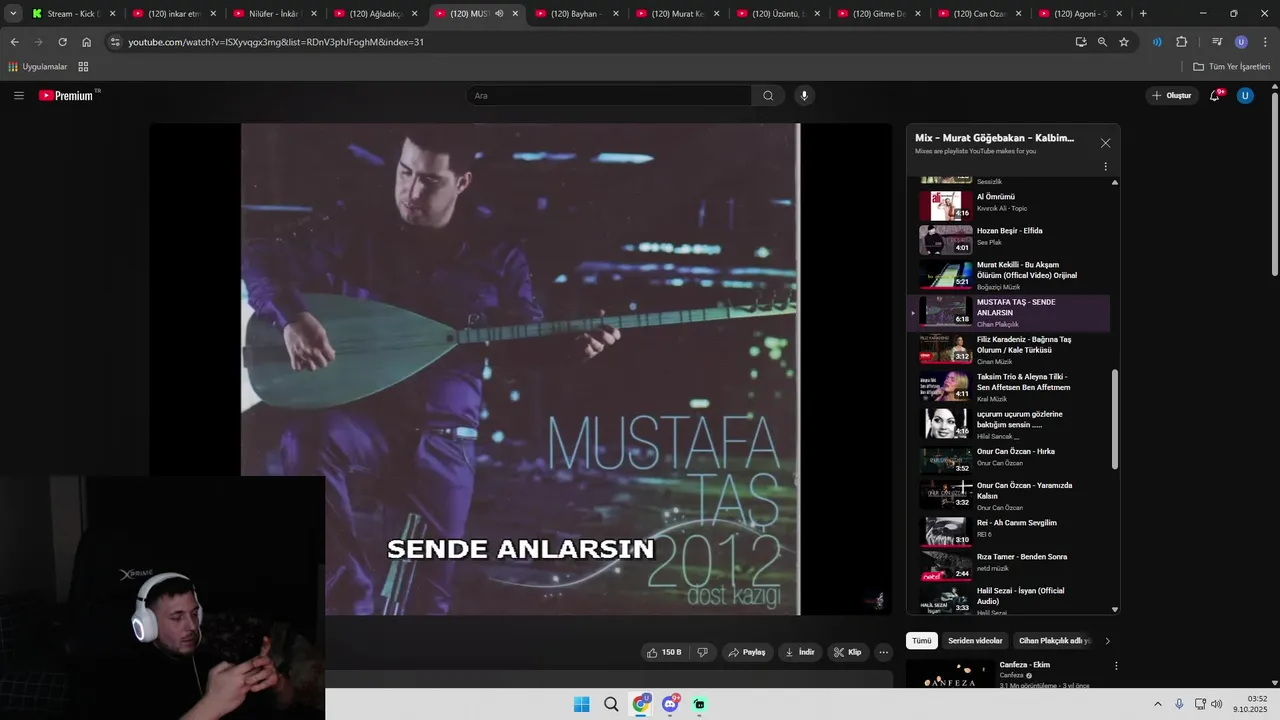Switch to Can Ozan tab

click(980, 14)
